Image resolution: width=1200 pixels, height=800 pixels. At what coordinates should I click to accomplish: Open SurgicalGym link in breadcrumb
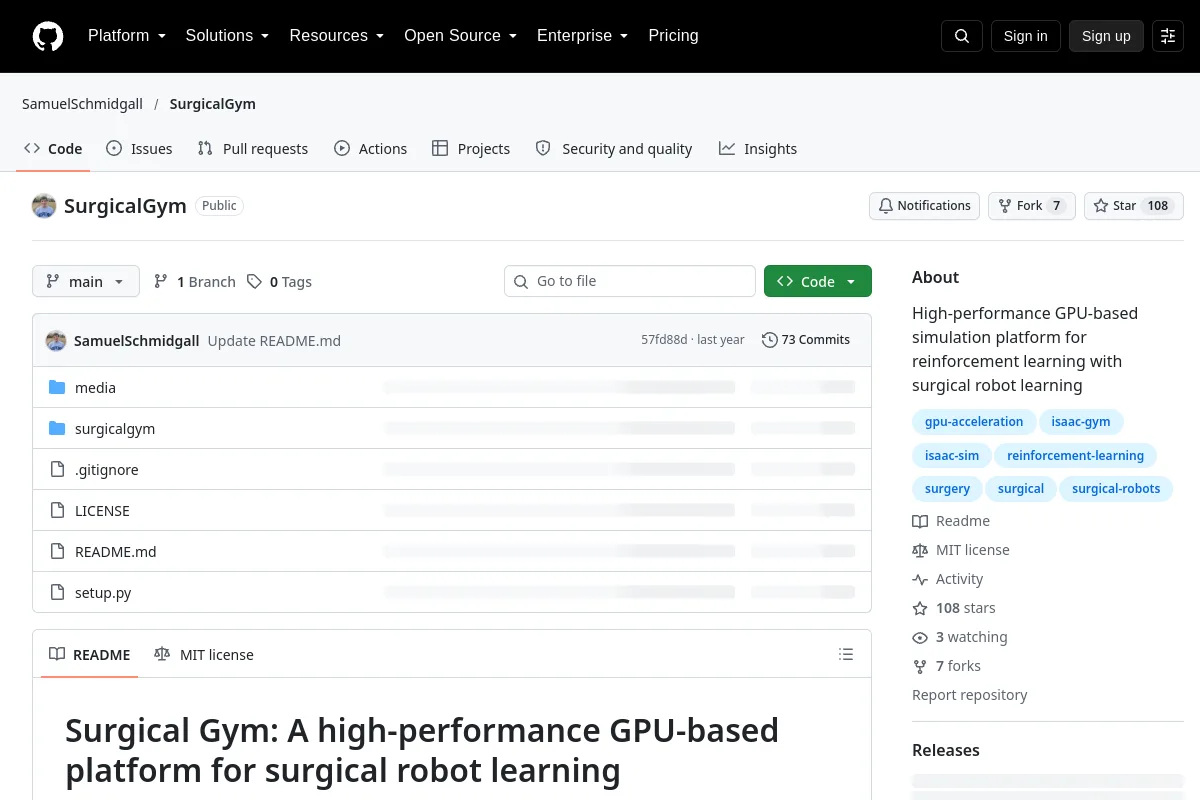click(212, 104)
